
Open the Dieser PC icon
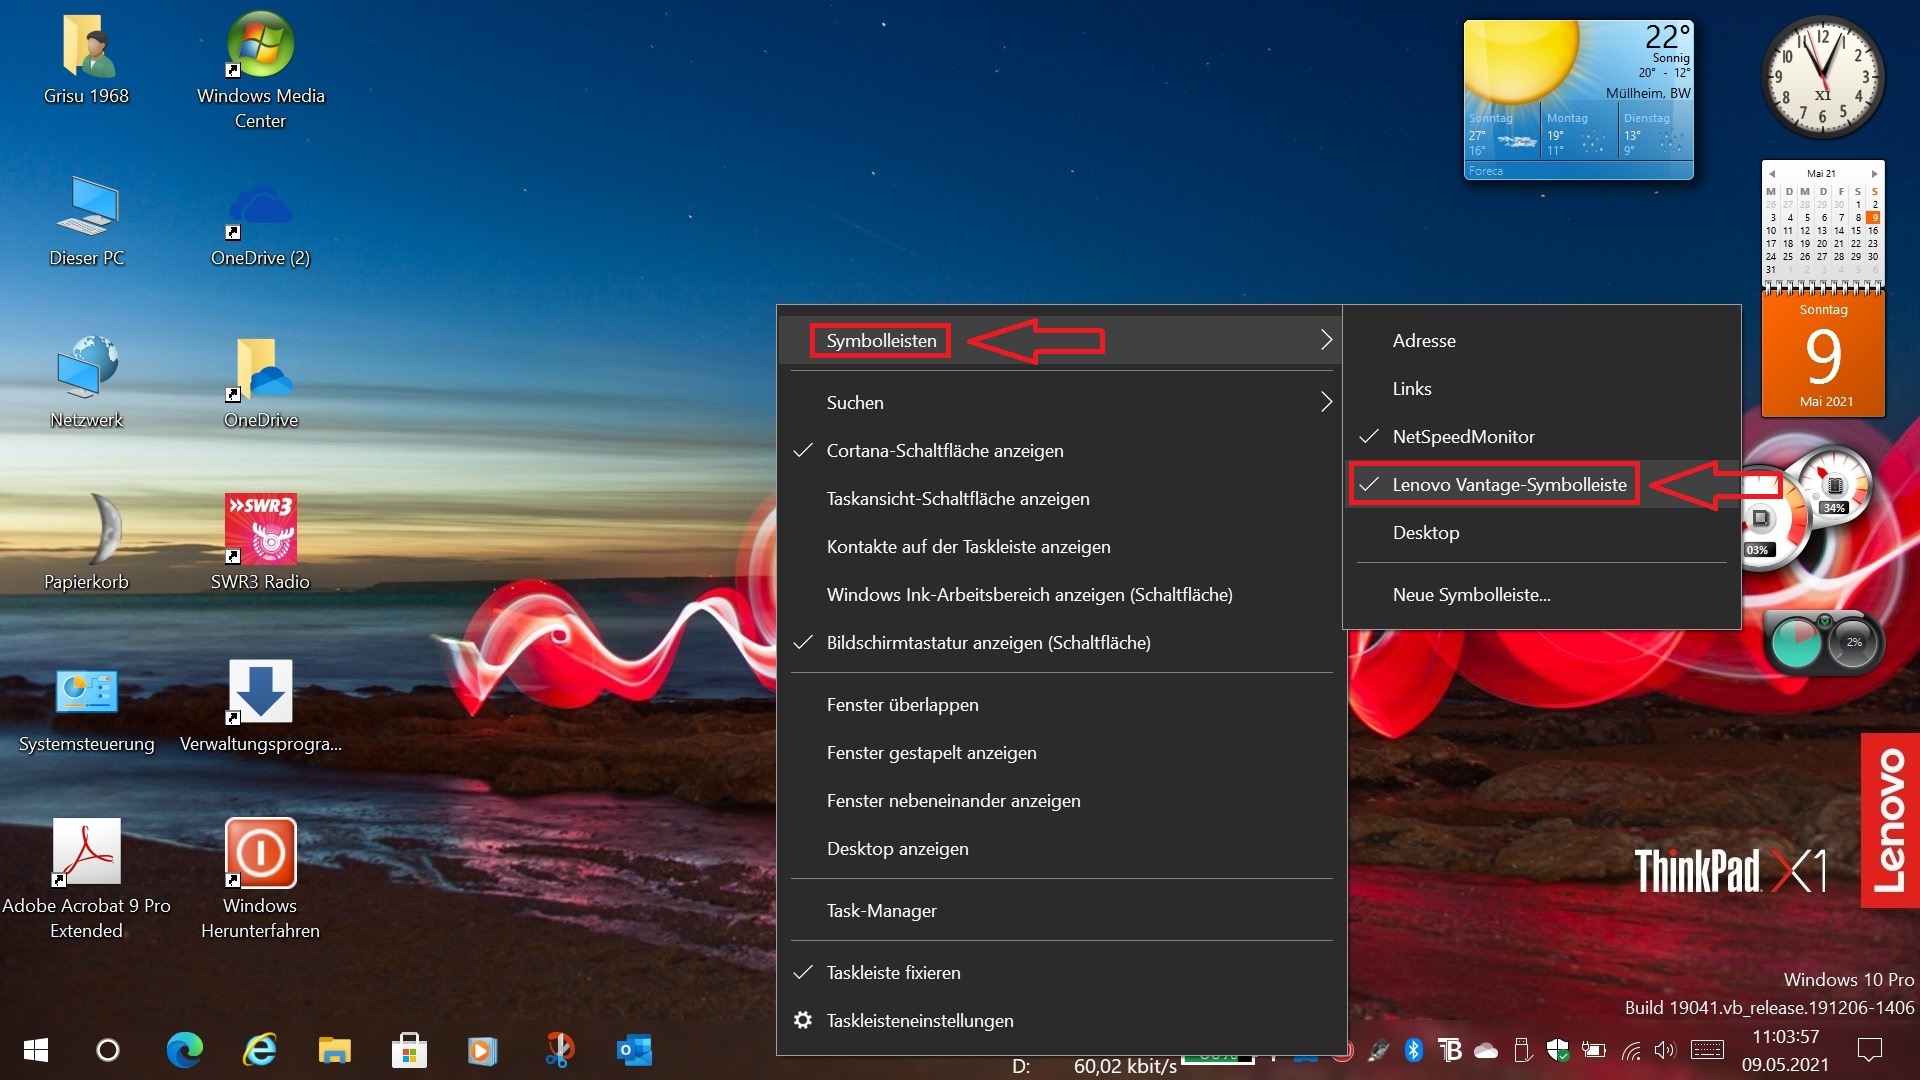pos(86,222)
